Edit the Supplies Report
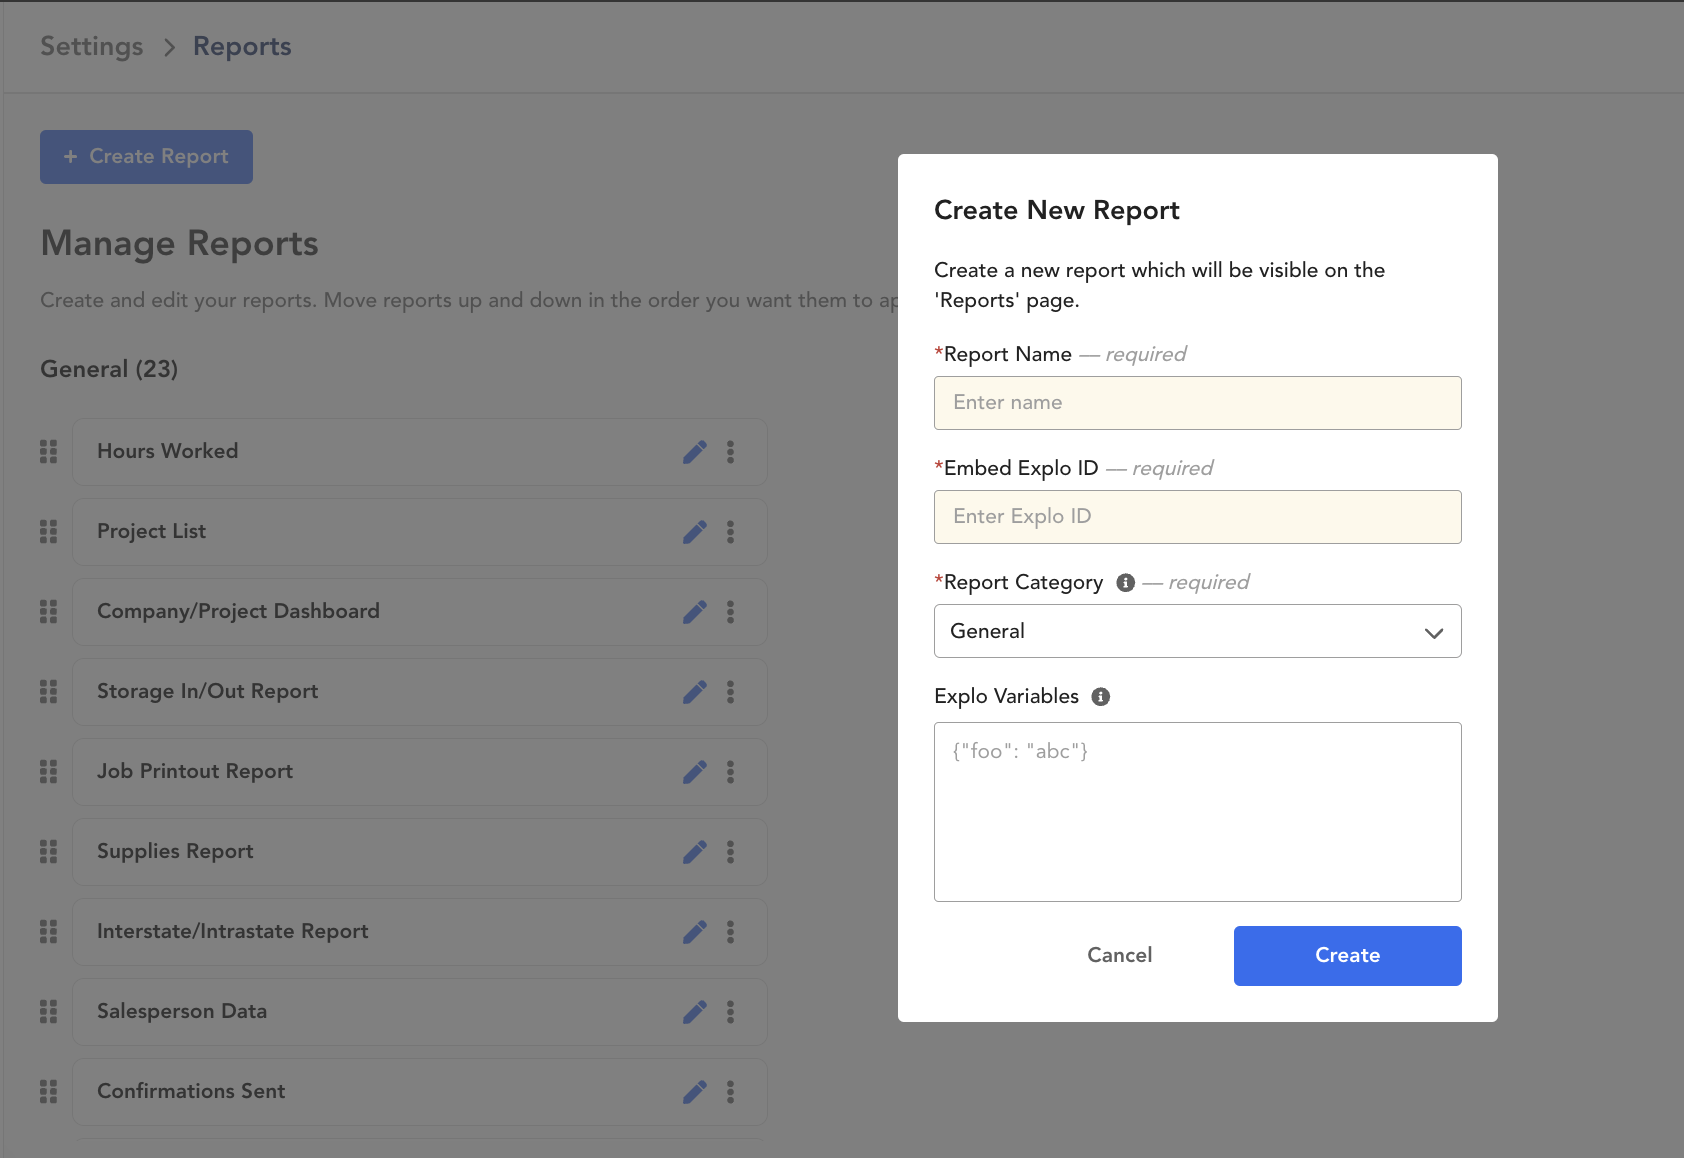The width and height of the screenshot is (1684, 1158). 695,852
